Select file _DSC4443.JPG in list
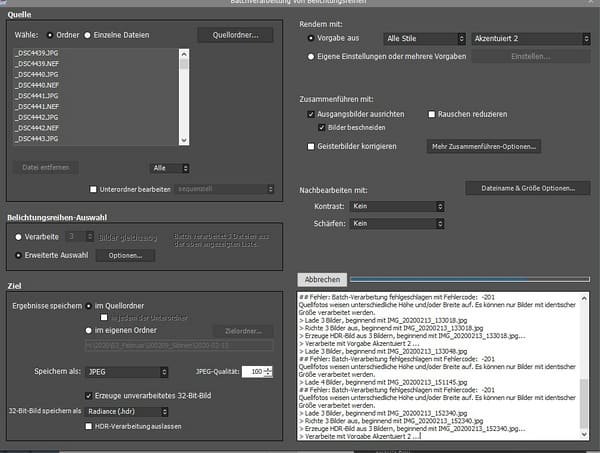The image size is (600, 453). click(x=37, y=139)
